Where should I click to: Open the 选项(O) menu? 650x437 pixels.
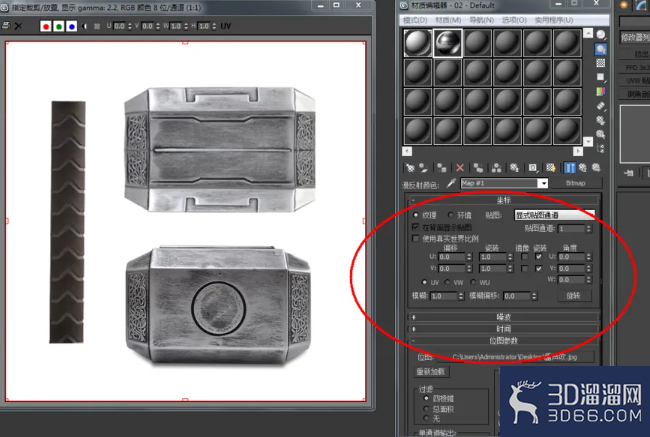(x=514, y=20)
